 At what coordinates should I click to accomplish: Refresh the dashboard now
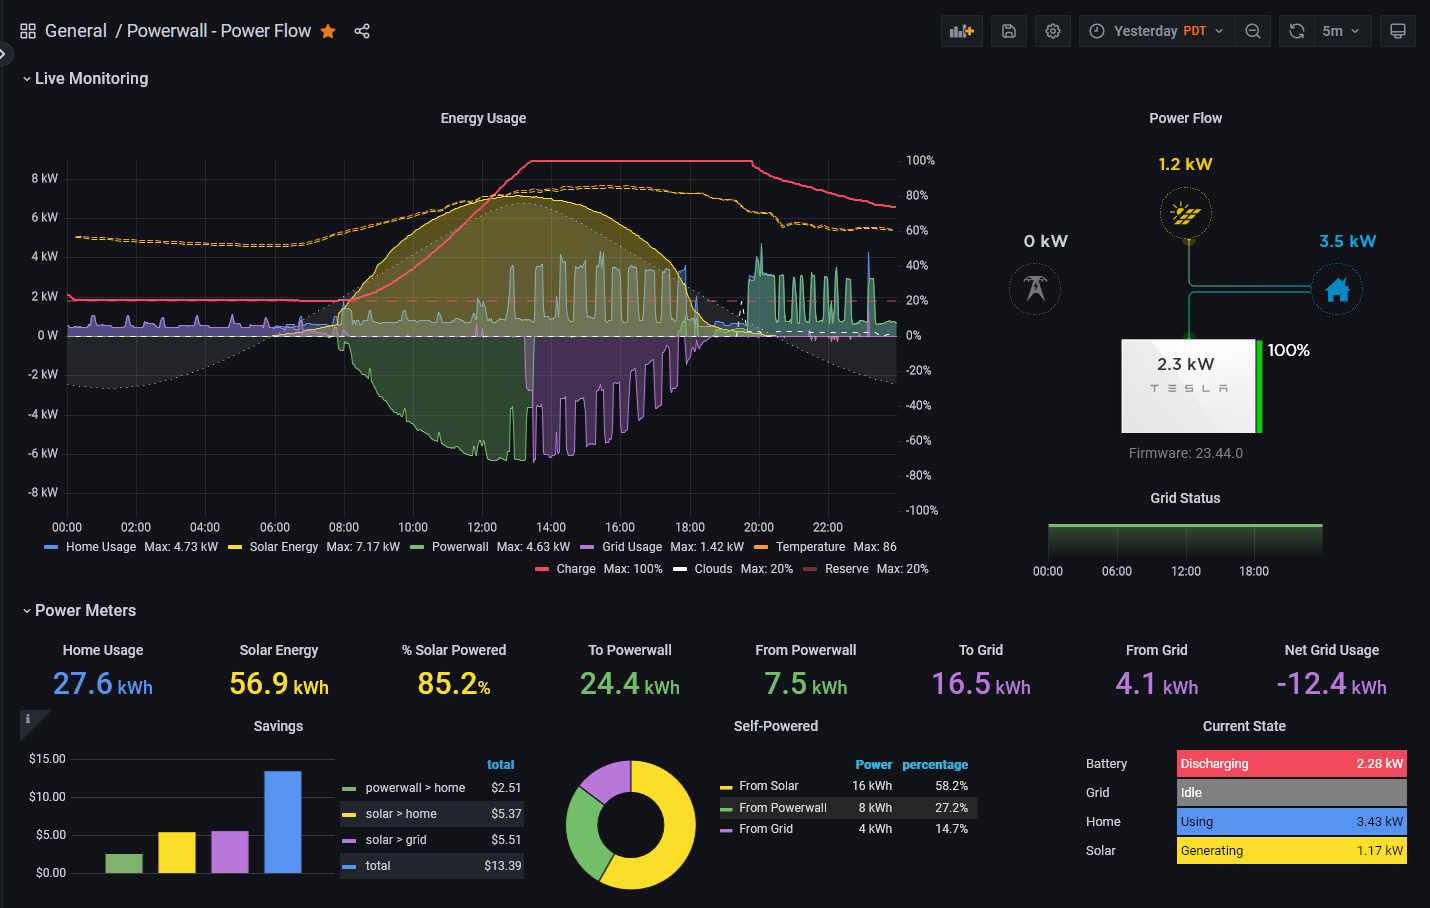(1297, 31)
